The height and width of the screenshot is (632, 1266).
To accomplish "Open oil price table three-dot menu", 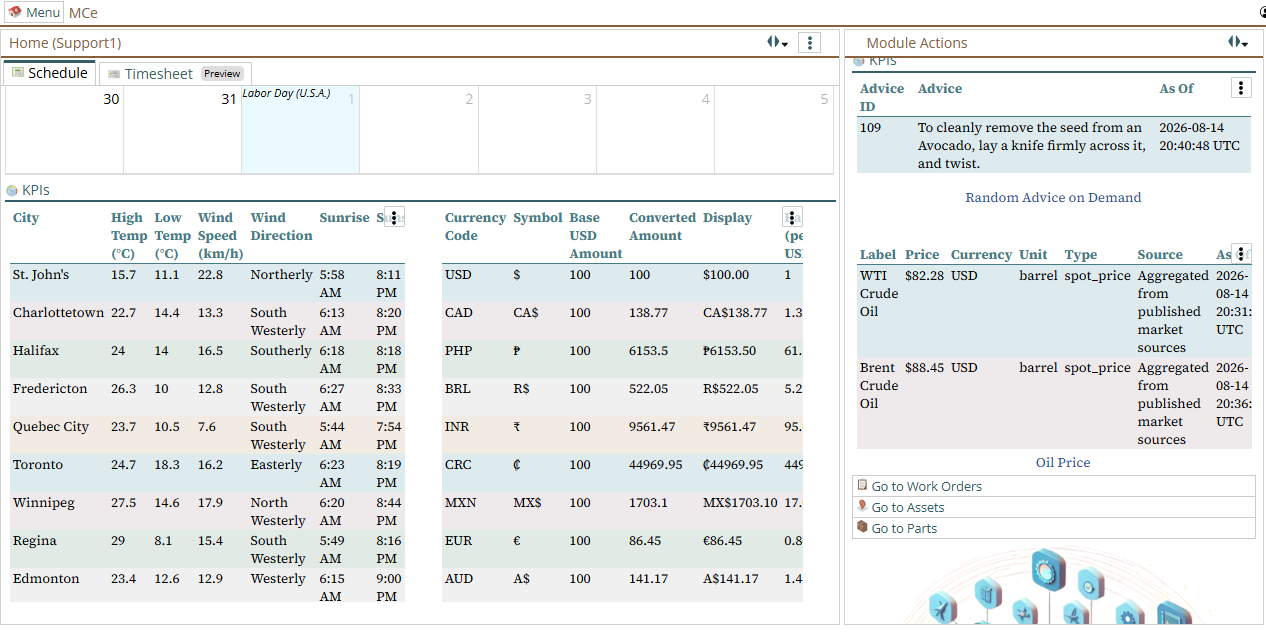I will click(x=1241, y=254).
